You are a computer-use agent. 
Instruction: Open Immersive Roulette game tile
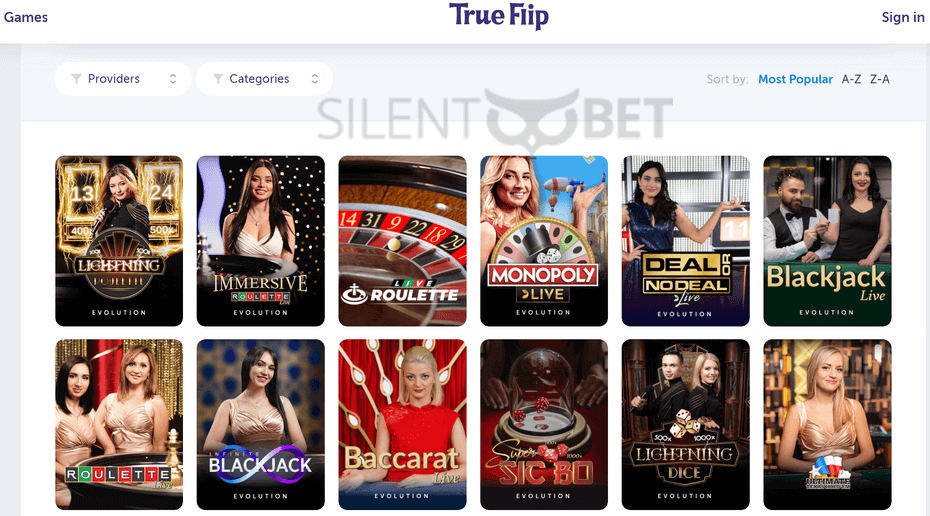point(261,241)
